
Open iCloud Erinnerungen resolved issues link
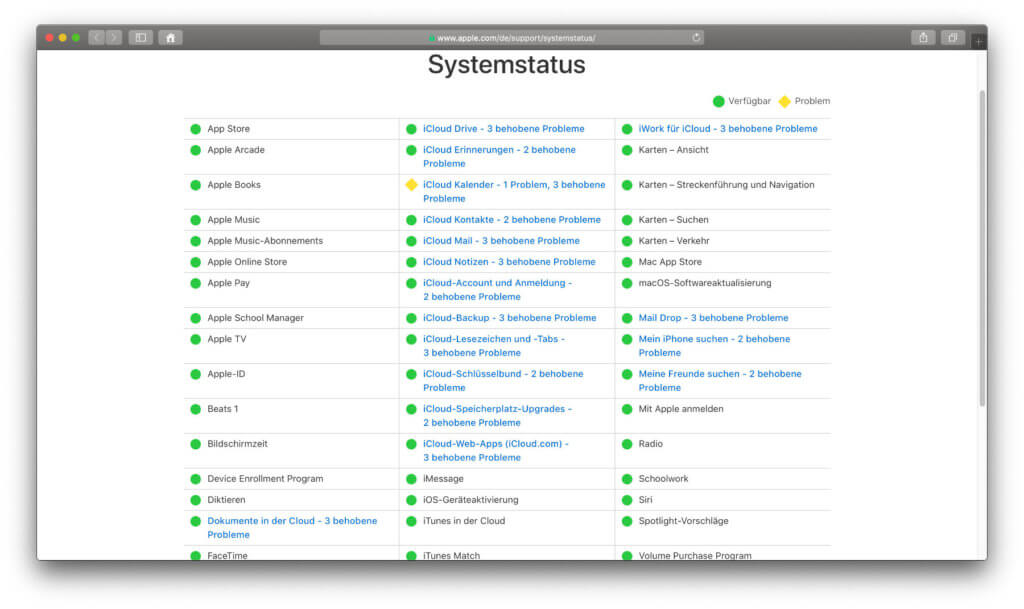pyautogui.click(x=499, y=157)
